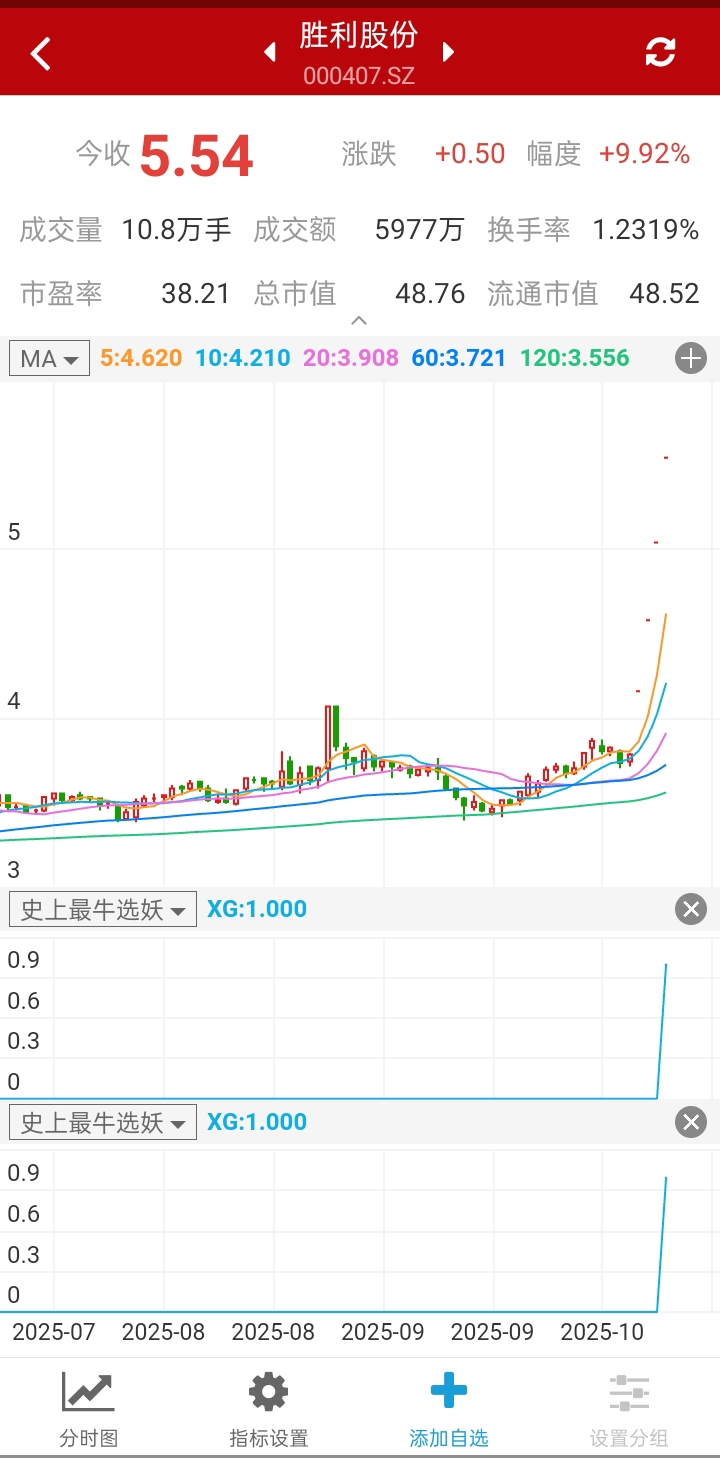Viewport: 720px width, 1458px height.
Task: Tap XG:1.000 in second indicator panel
Action: (x=257, y=1122)
